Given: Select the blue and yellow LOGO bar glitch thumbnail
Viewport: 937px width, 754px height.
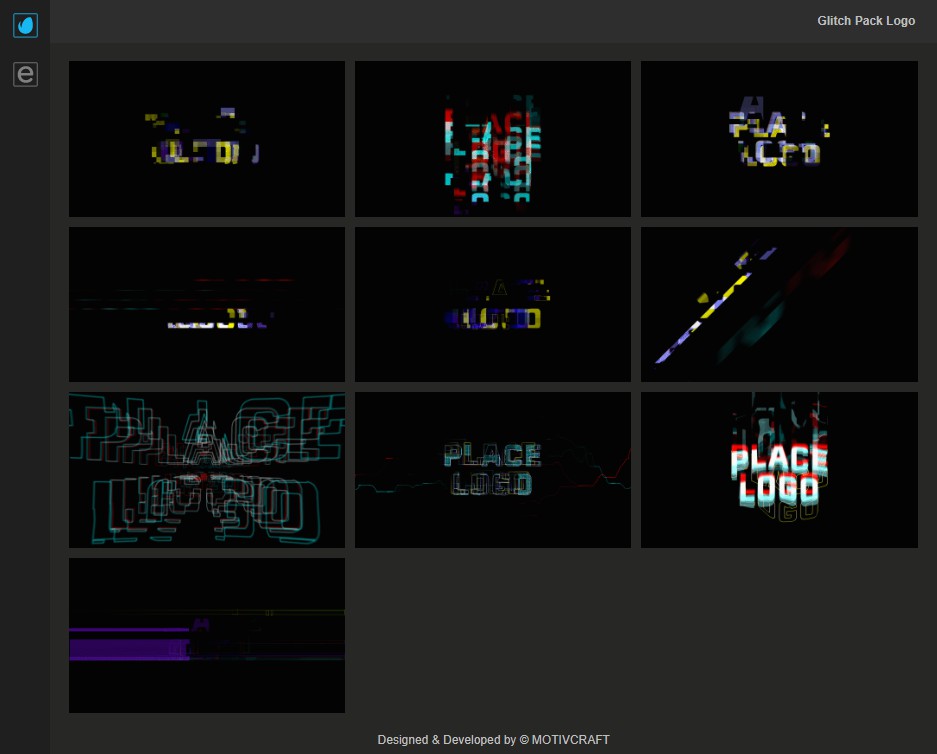Looking at the screenshot, I should pos(492,304).
